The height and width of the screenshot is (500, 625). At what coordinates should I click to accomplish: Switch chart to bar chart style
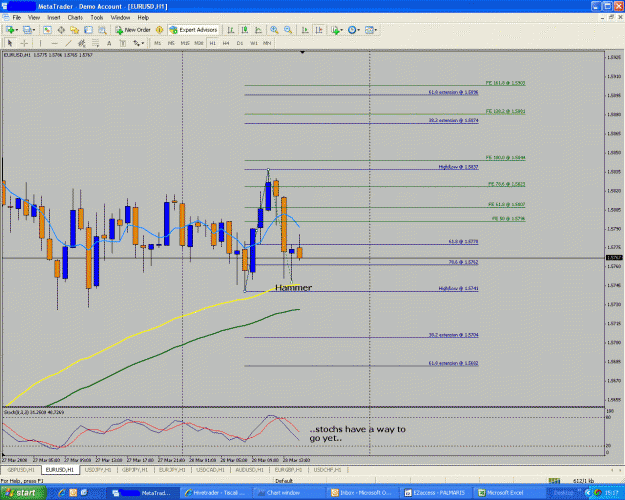click(x=231, y=30)
